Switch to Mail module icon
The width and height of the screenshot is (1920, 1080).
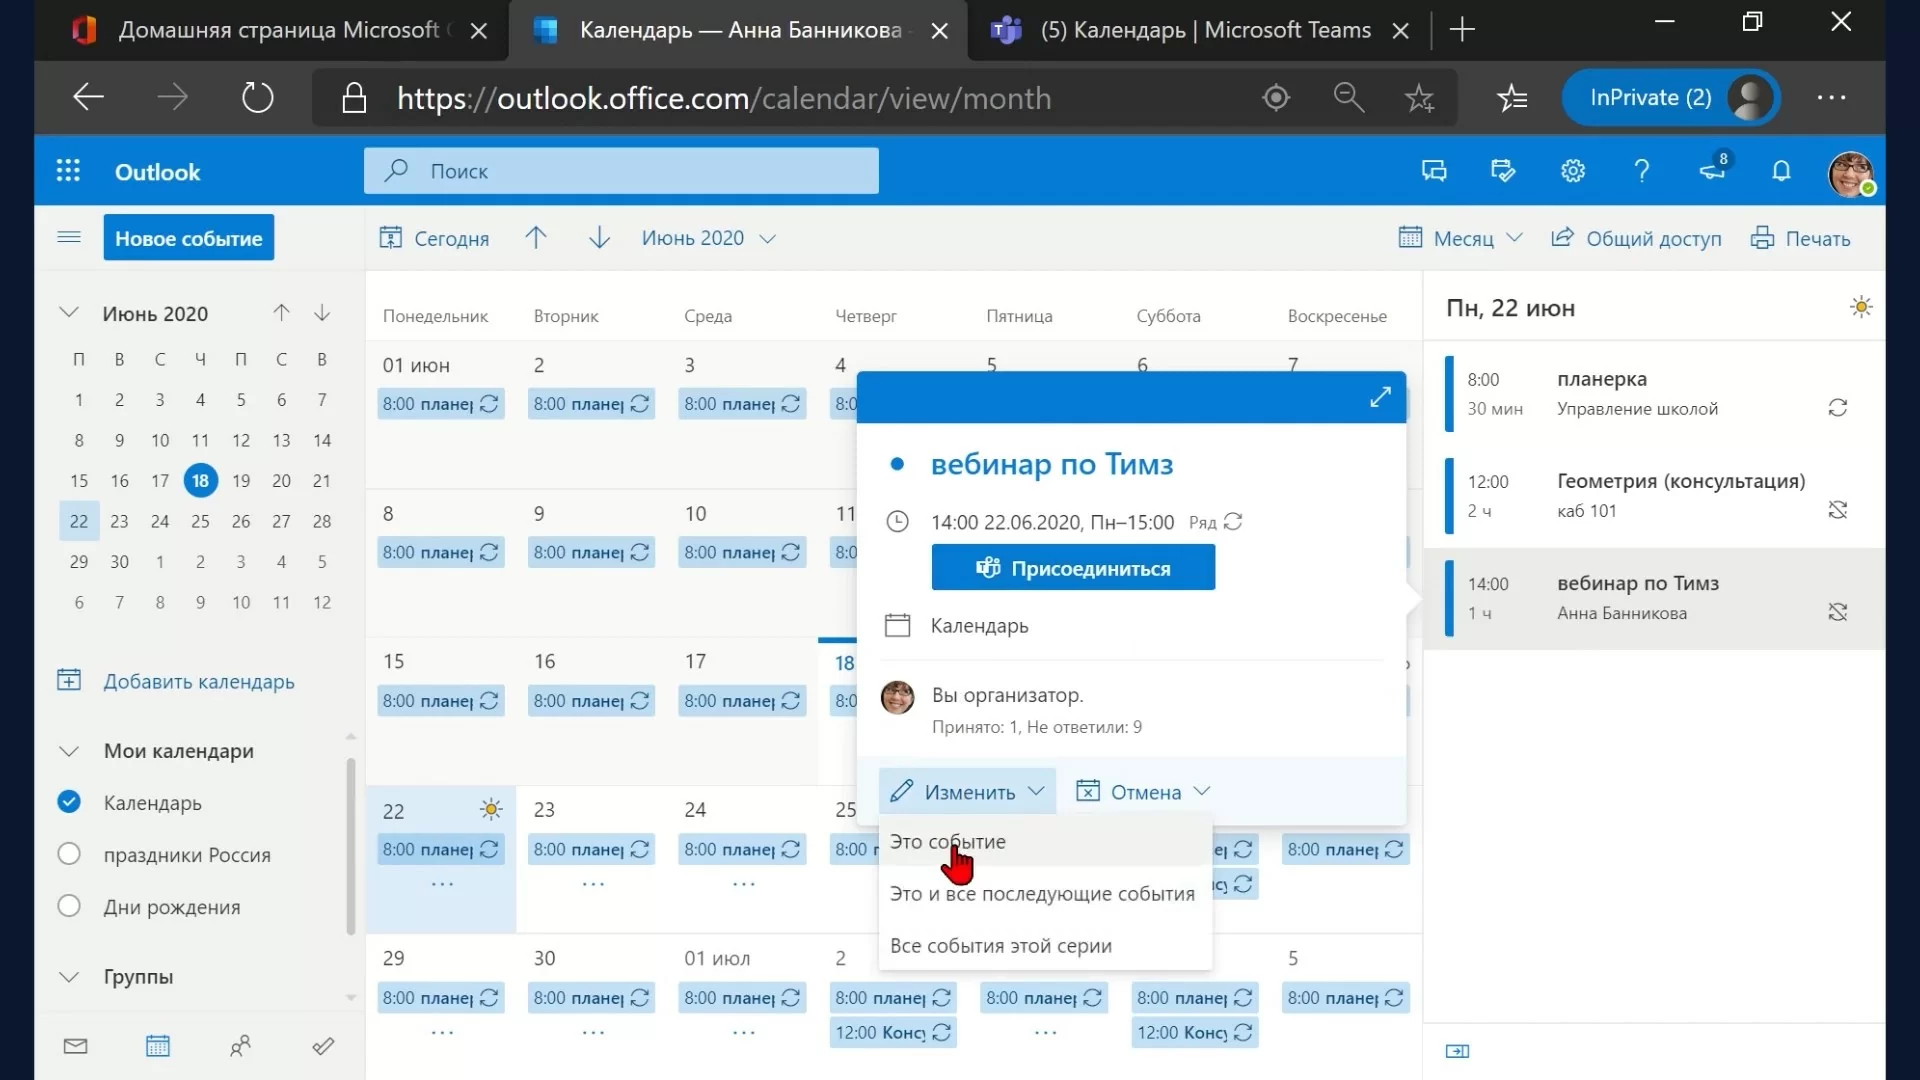75,1046
